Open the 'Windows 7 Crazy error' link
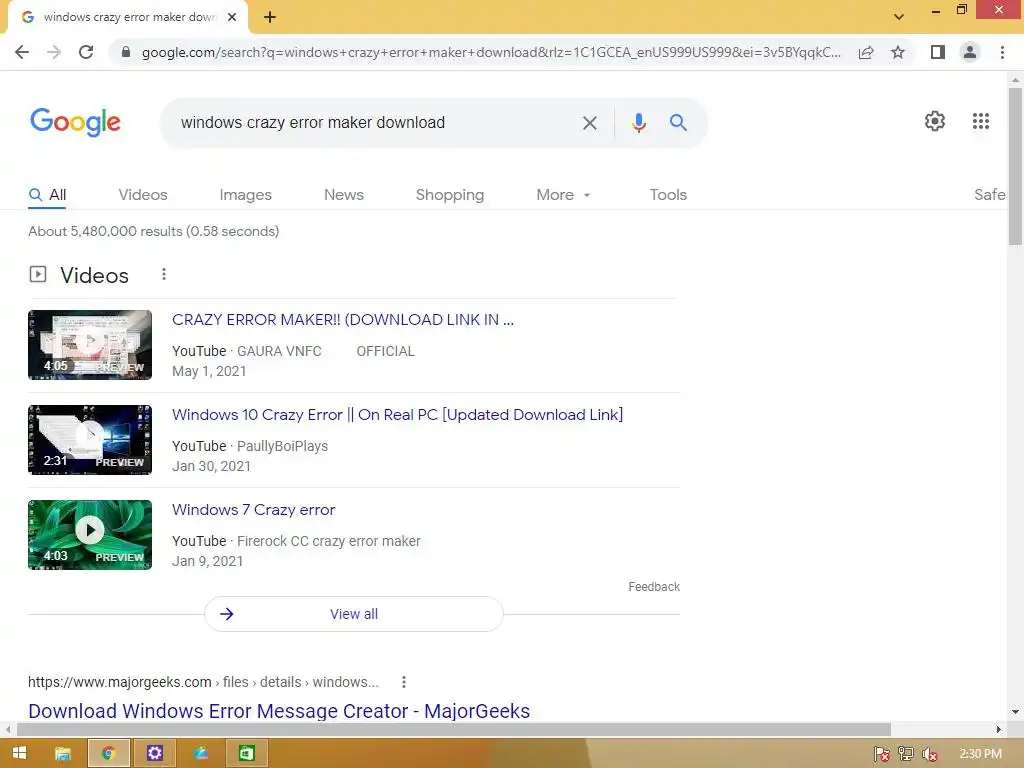 point(253,509)
